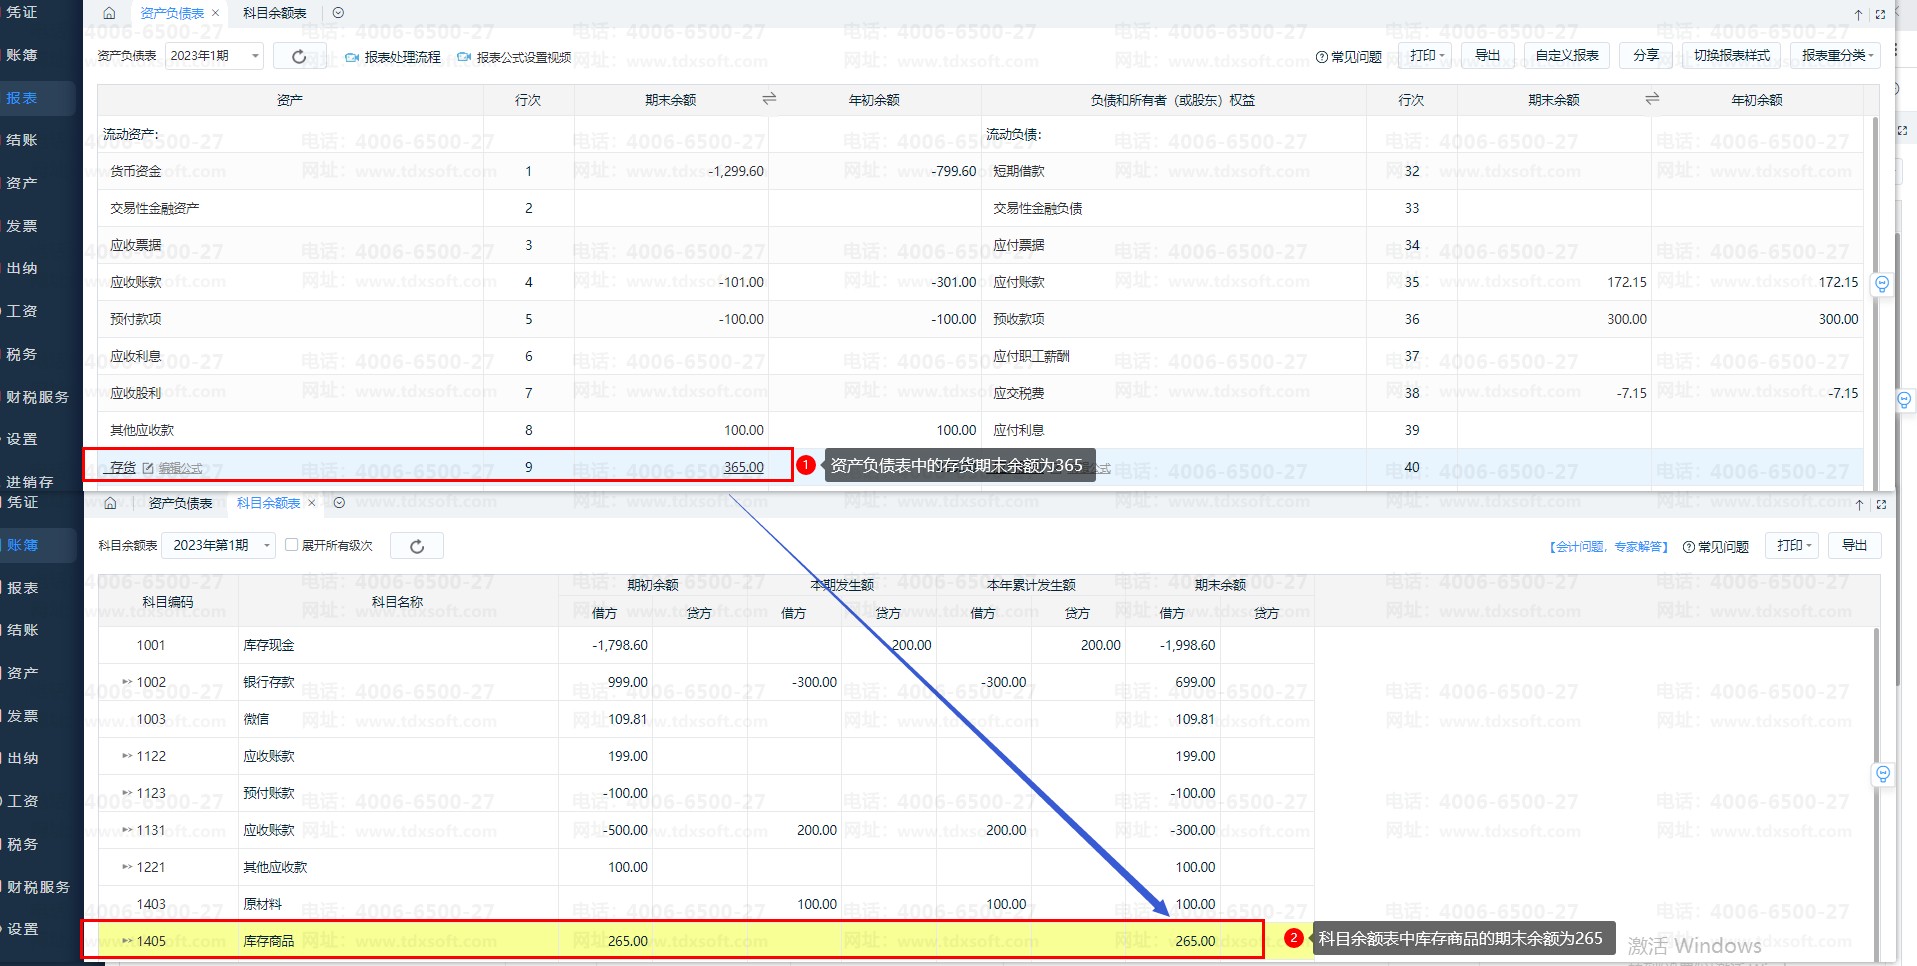Viewport: 1917px width, 966px height.
Task: Open the 会计问题, 专家解答 link
Action: tap(1608, 546)
